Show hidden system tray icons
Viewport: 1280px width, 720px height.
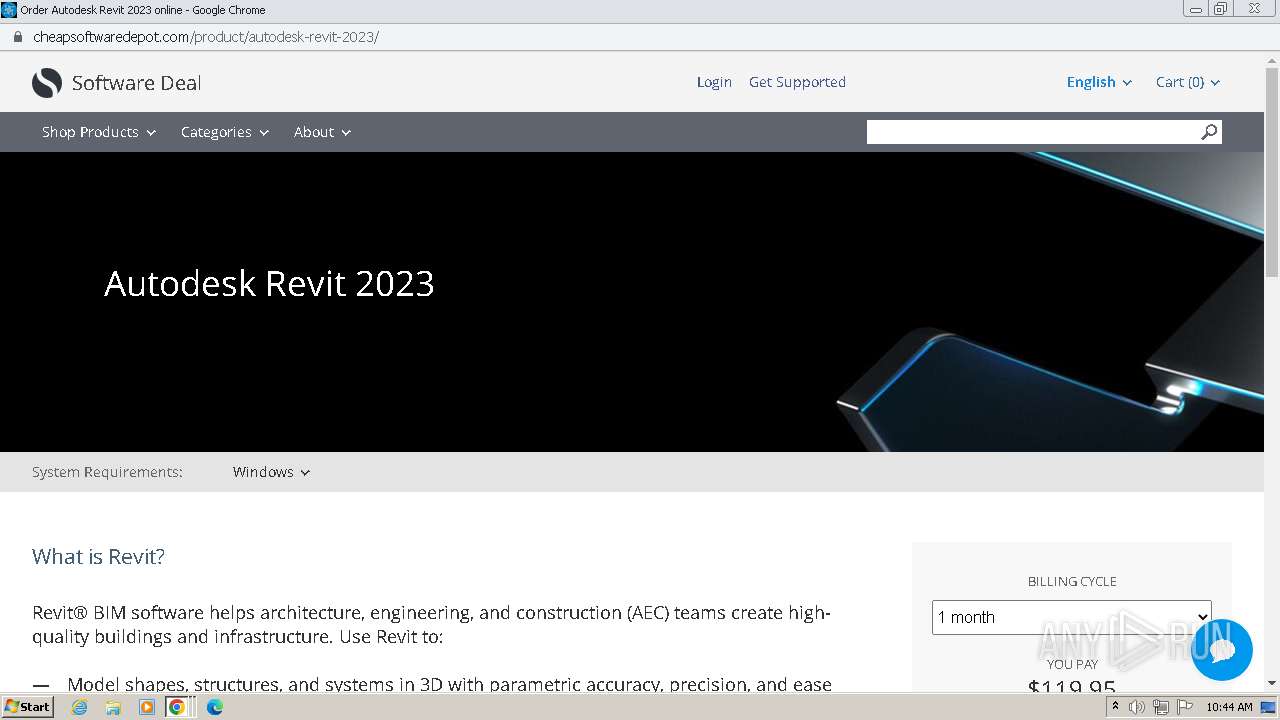(x=1115, y=707)
